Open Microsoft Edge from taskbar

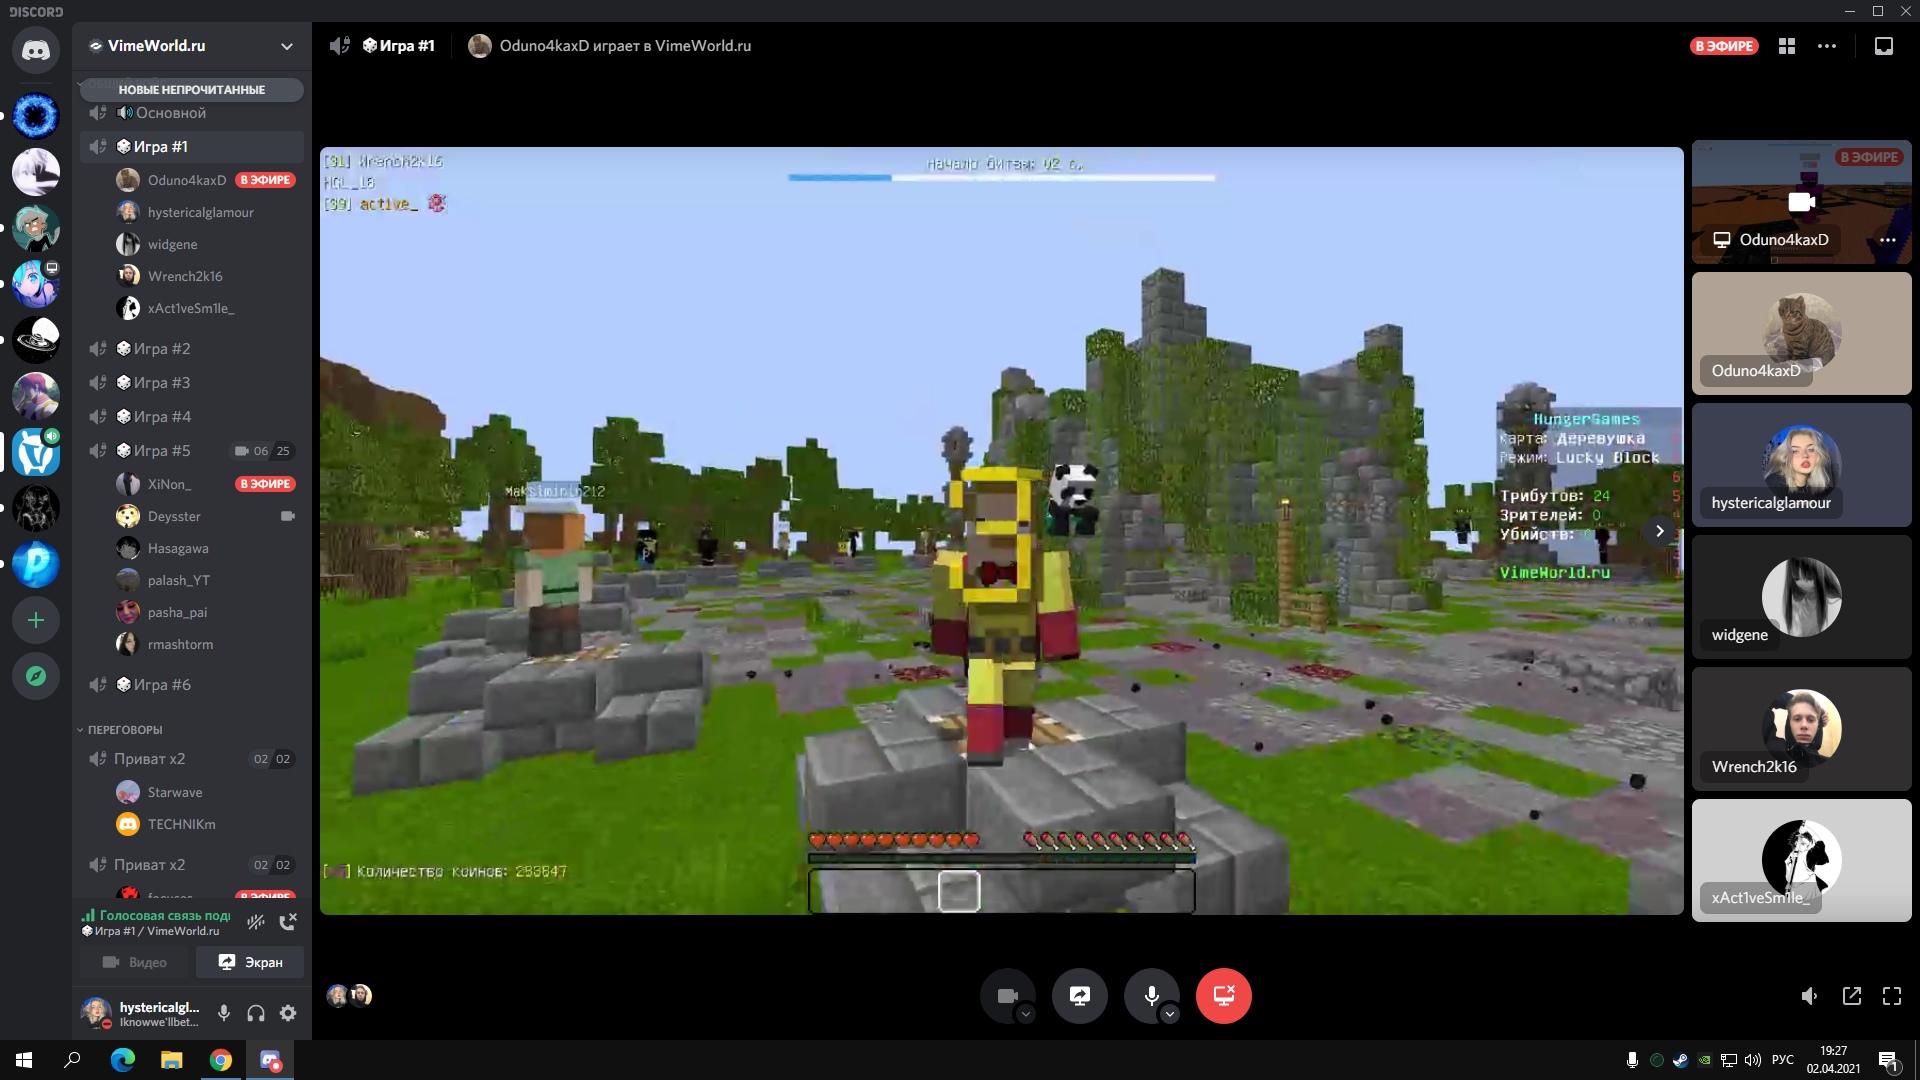tap(122, 1060)
